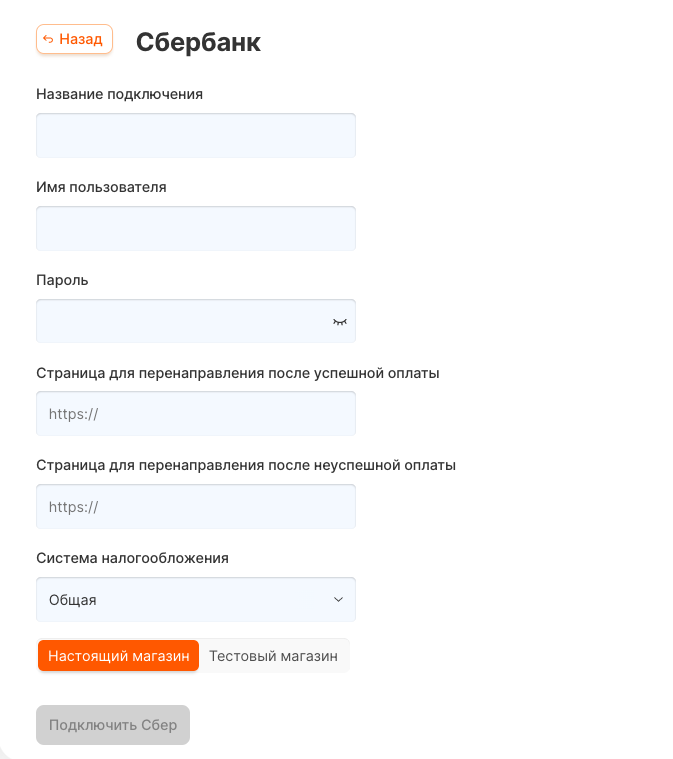Click the successful payment redirect label
The height and width of the screenshot is (759, 673).
point(238,373)
